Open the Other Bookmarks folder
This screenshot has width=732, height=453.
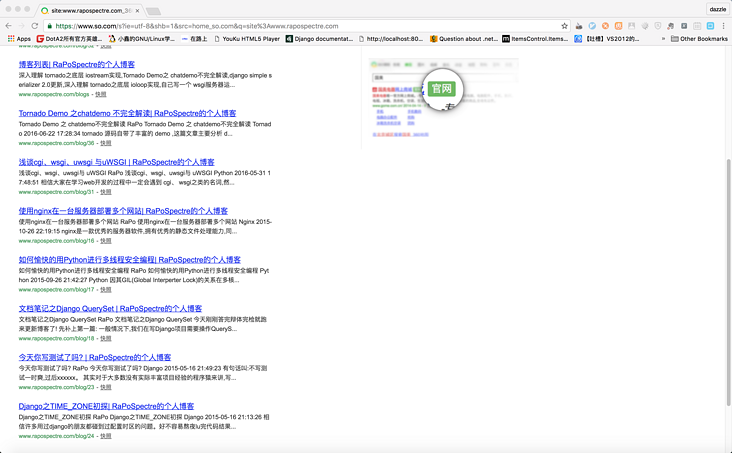click(x=699, y=39)
